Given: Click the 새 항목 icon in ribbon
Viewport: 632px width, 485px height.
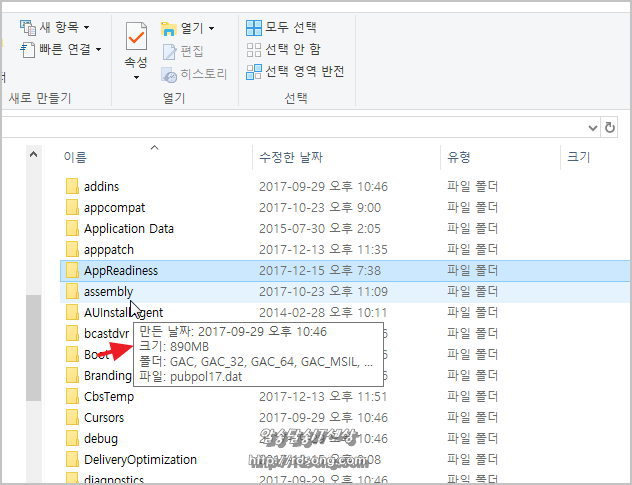Looking at the screenshot, I should coord(28,27).
